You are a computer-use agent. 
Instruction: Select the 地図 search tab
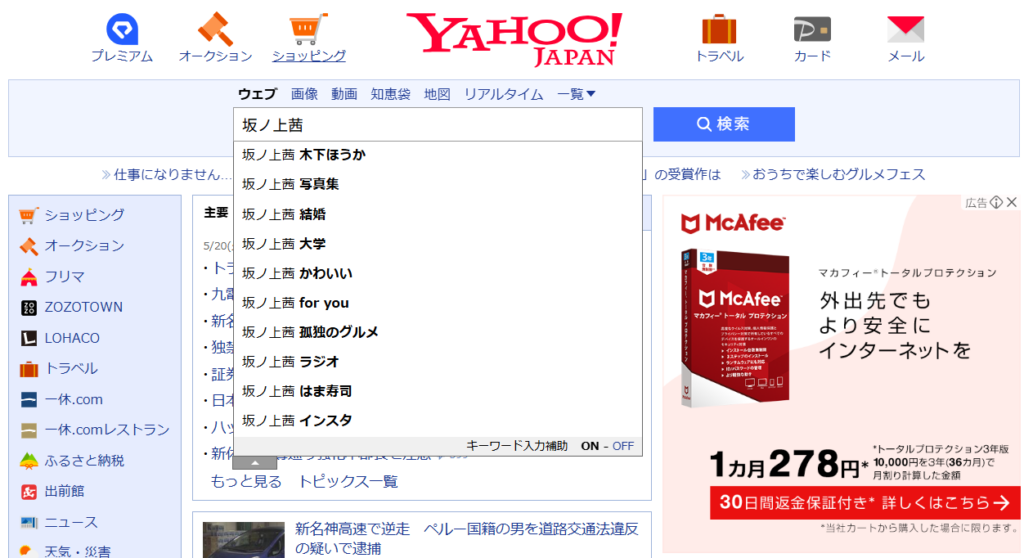[x=437, y=94]
